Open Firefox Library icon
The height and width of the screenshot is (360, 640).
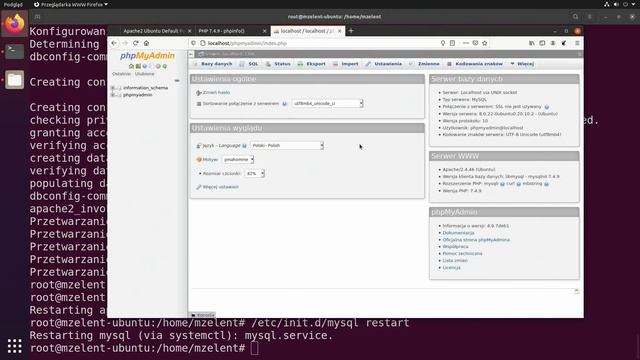(531, 43)
